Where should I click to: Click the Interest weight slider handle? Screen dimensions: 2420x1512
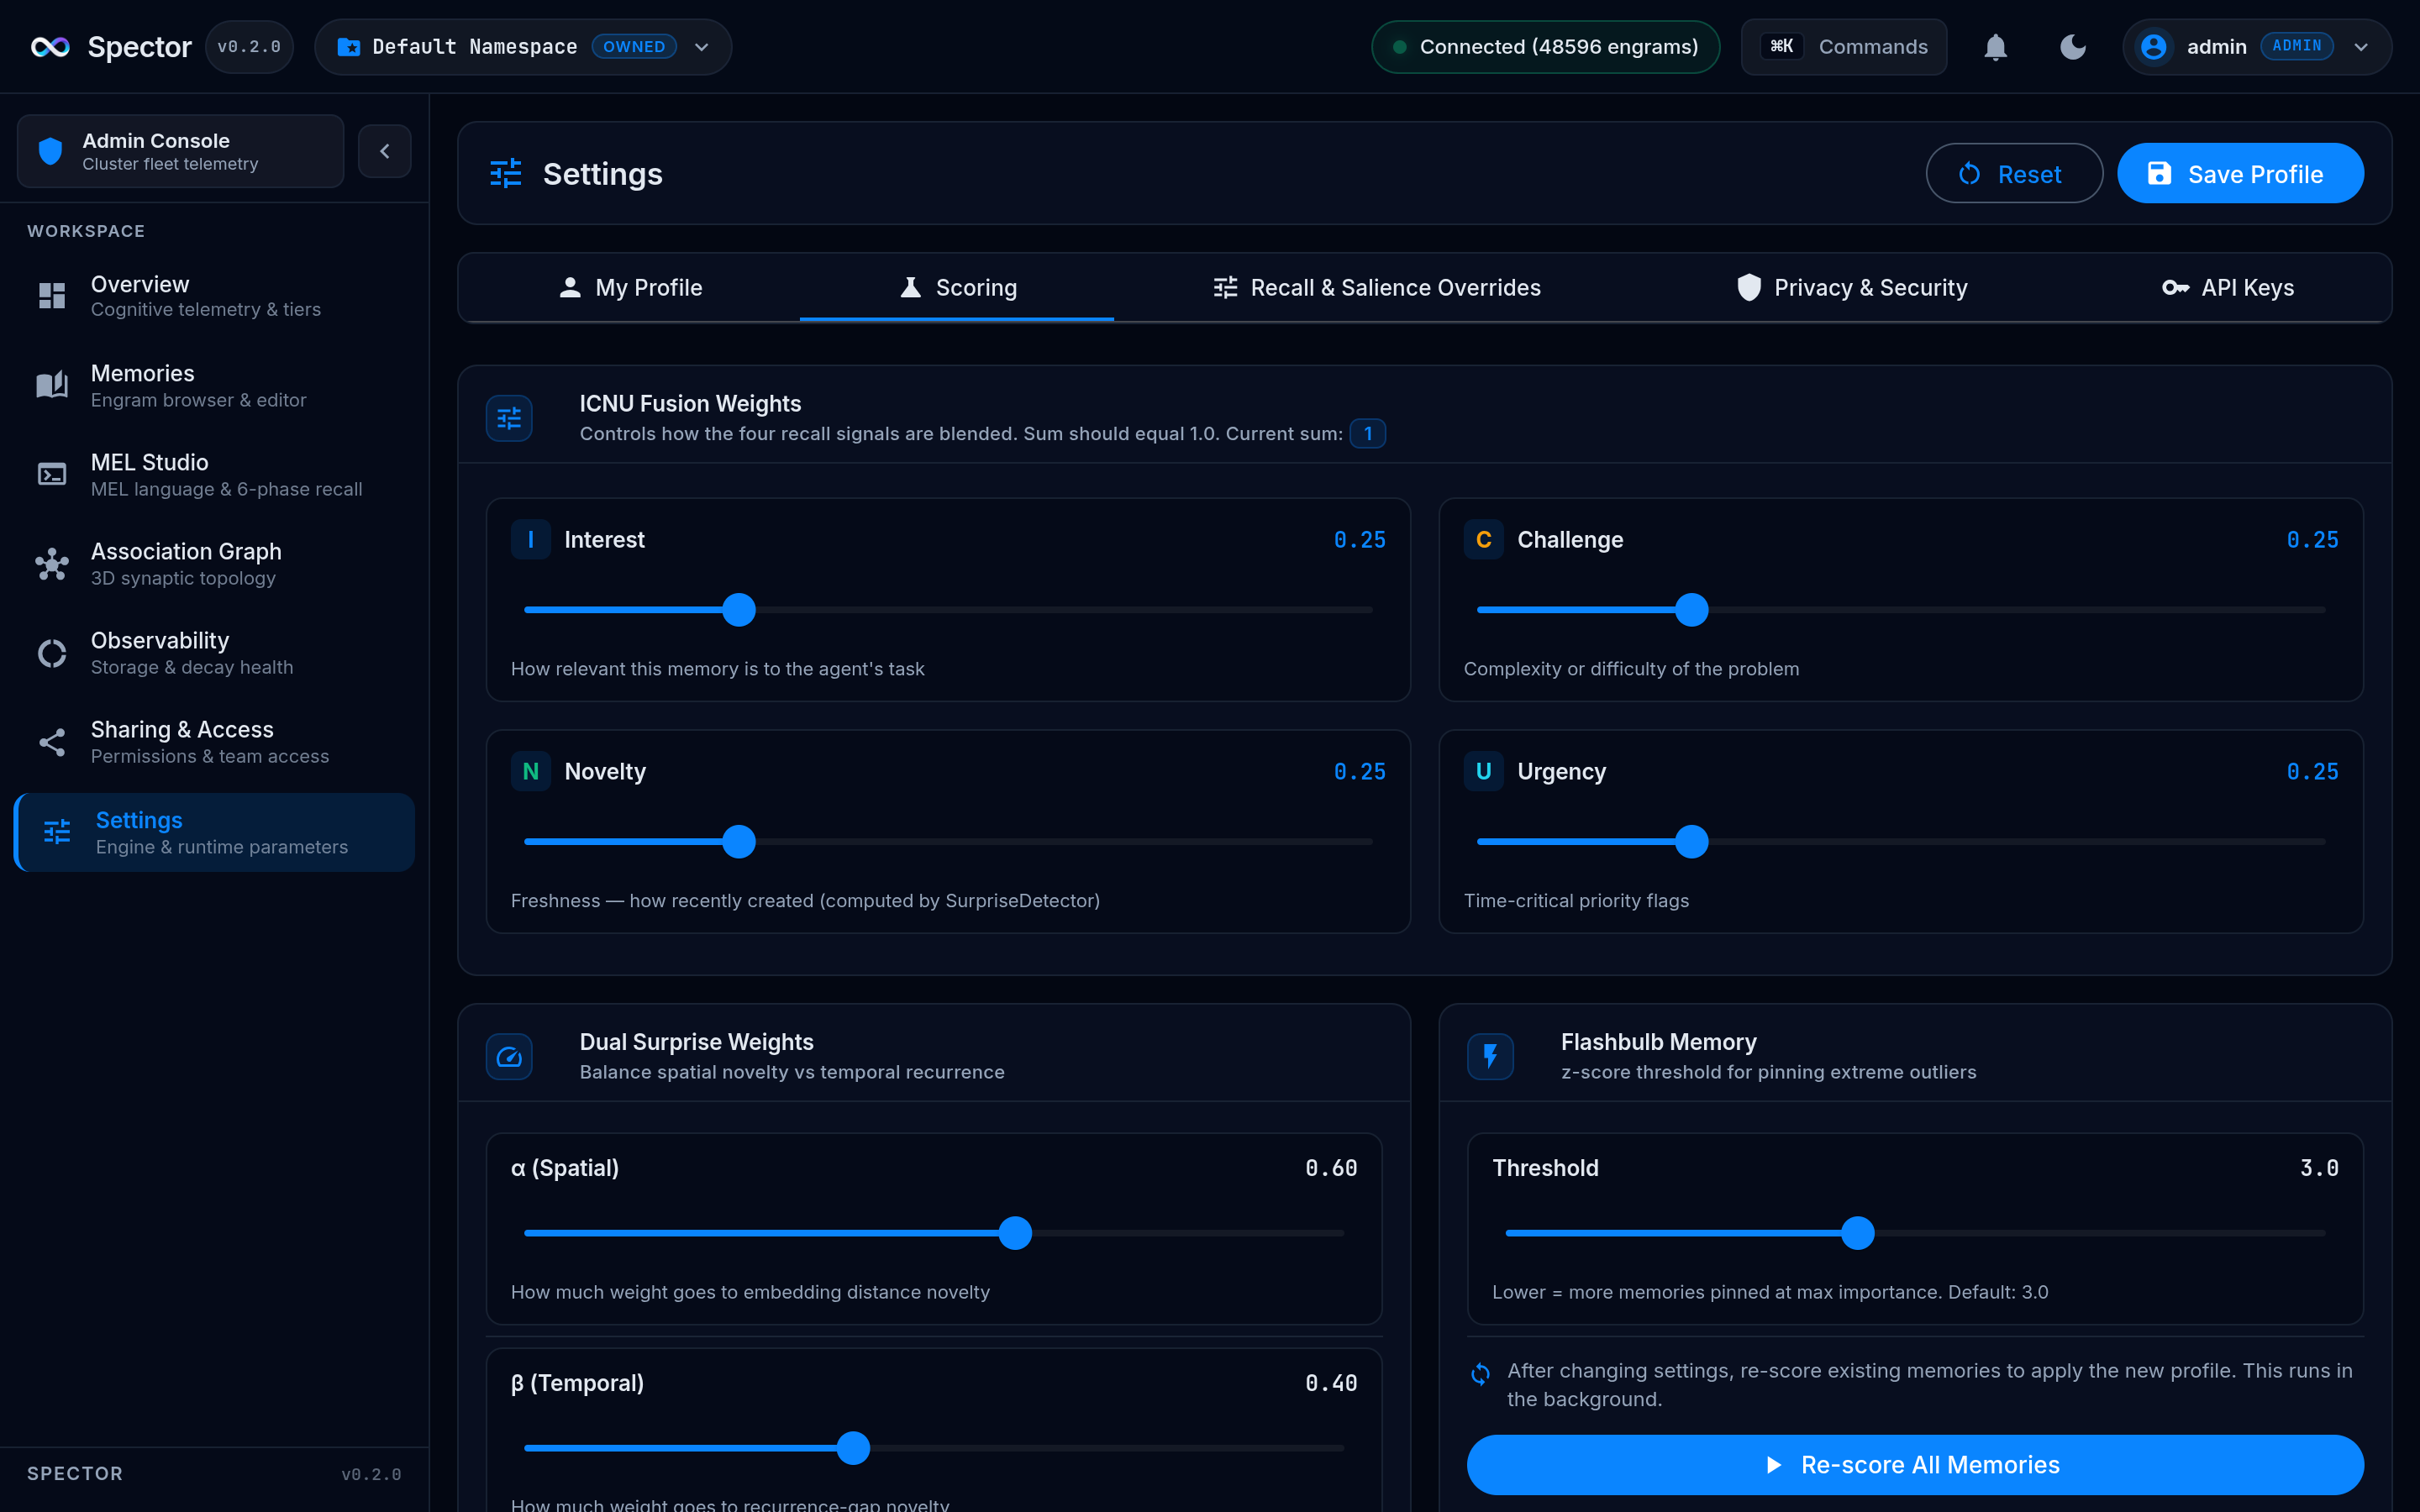[x=739, y=609]
